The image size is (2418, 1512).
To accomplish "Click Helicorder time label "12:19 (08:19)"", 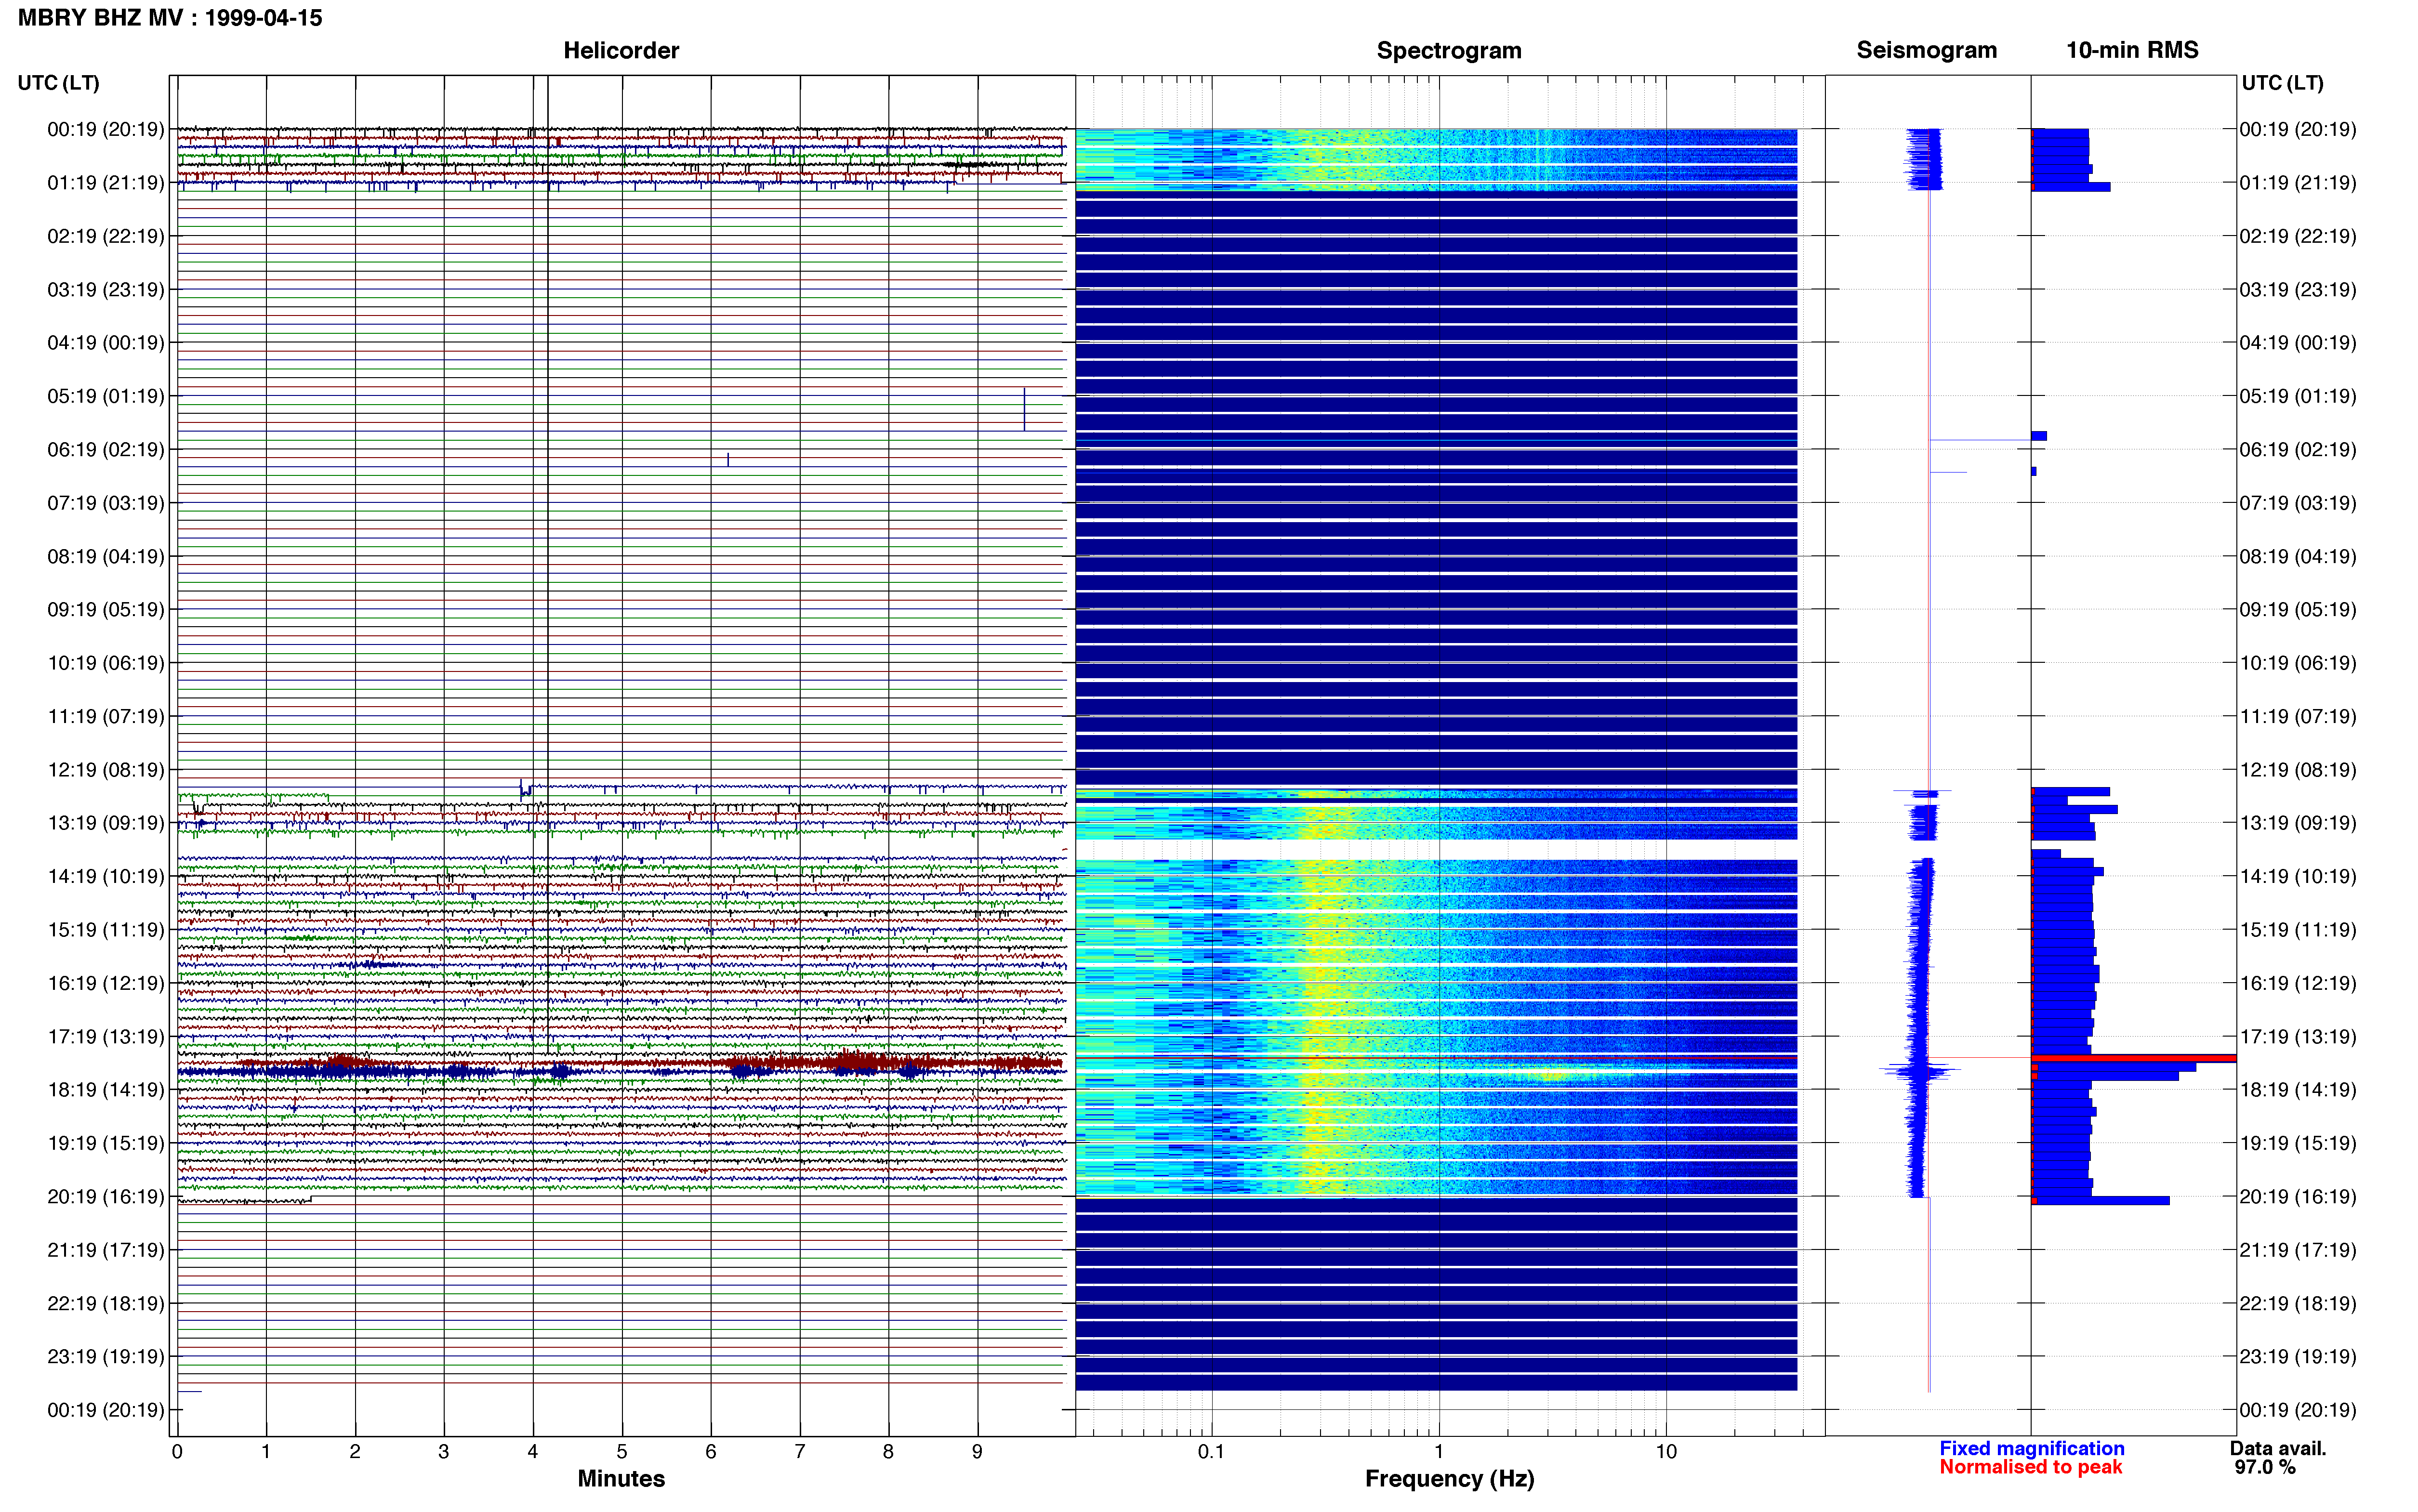I will coord(106,770).
